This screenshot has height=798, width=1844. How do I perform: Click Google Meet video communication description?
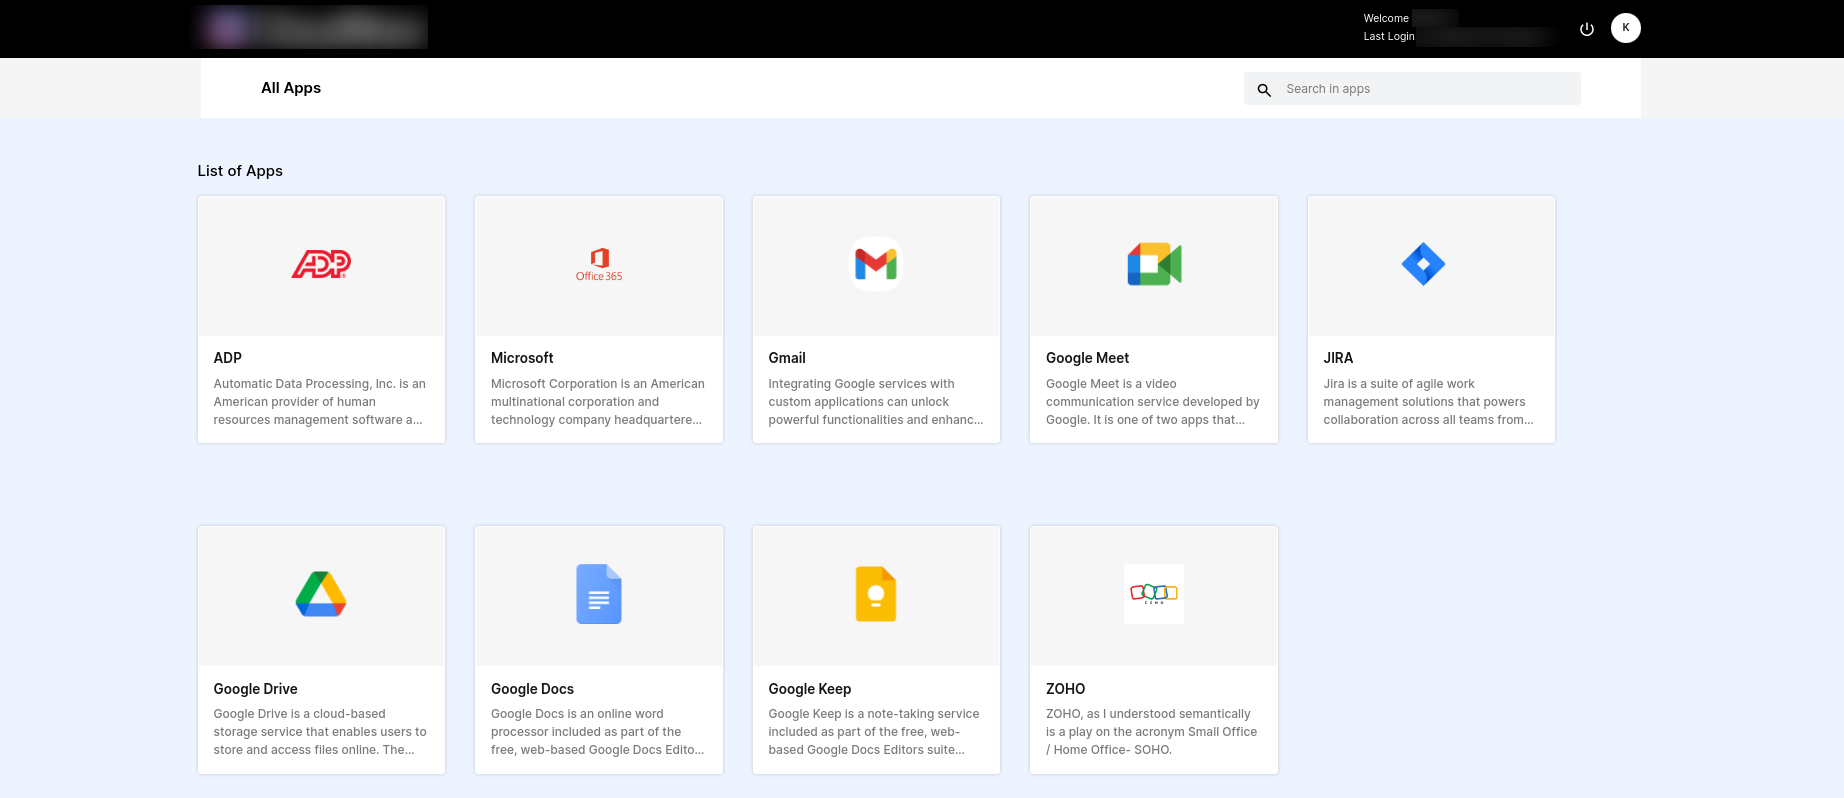(x=1153, y=402)
